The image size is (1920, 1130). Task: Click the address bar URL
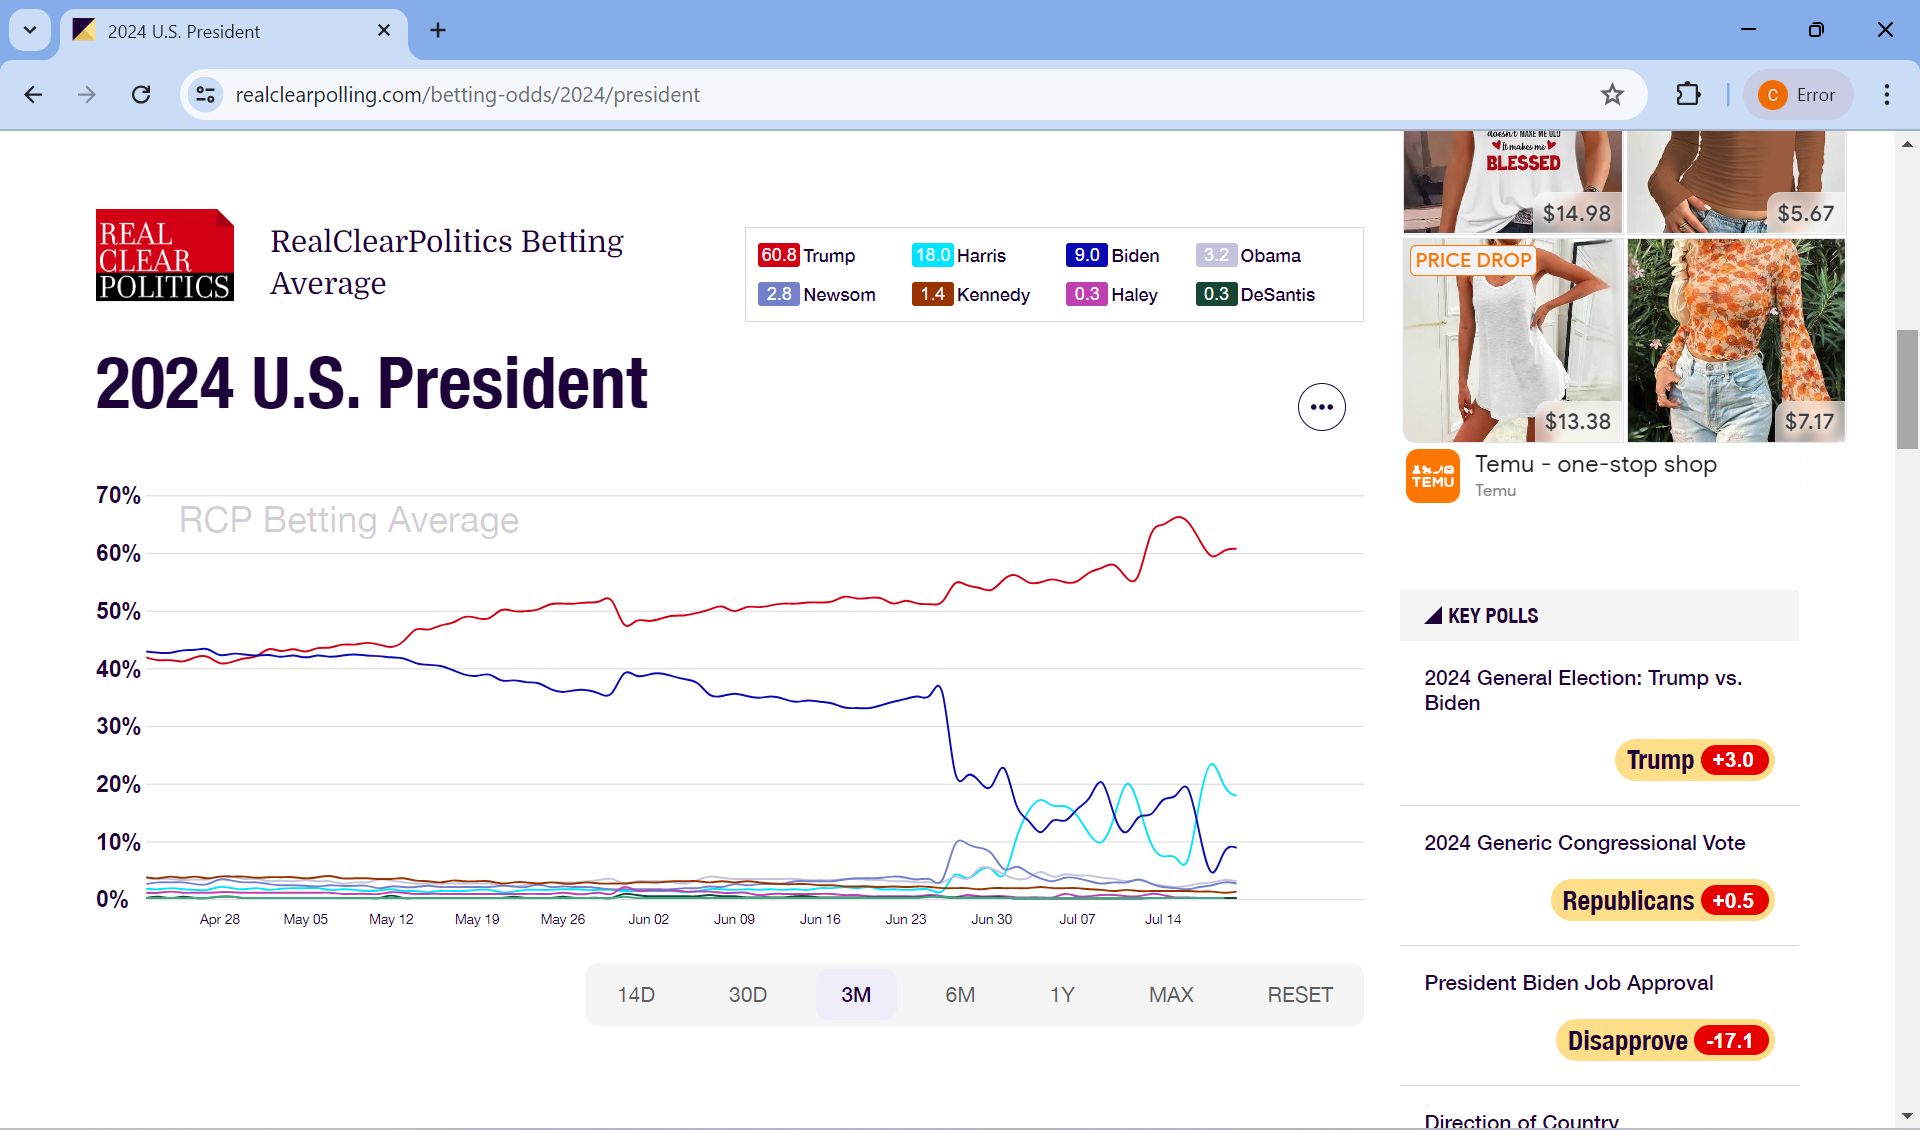coord(467,95)
